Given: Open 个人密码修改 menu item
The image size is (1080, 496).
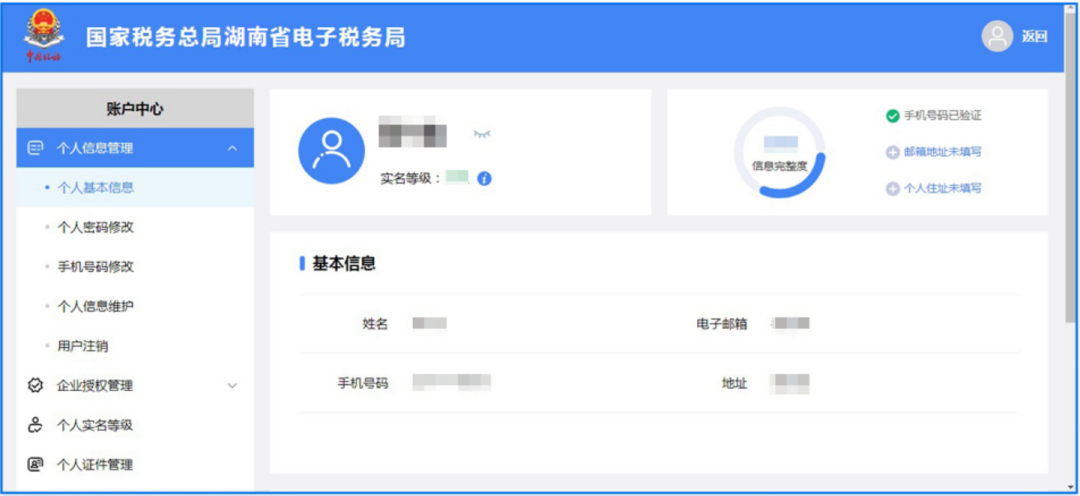Looking at the screenshot, I should coord(135,227).
